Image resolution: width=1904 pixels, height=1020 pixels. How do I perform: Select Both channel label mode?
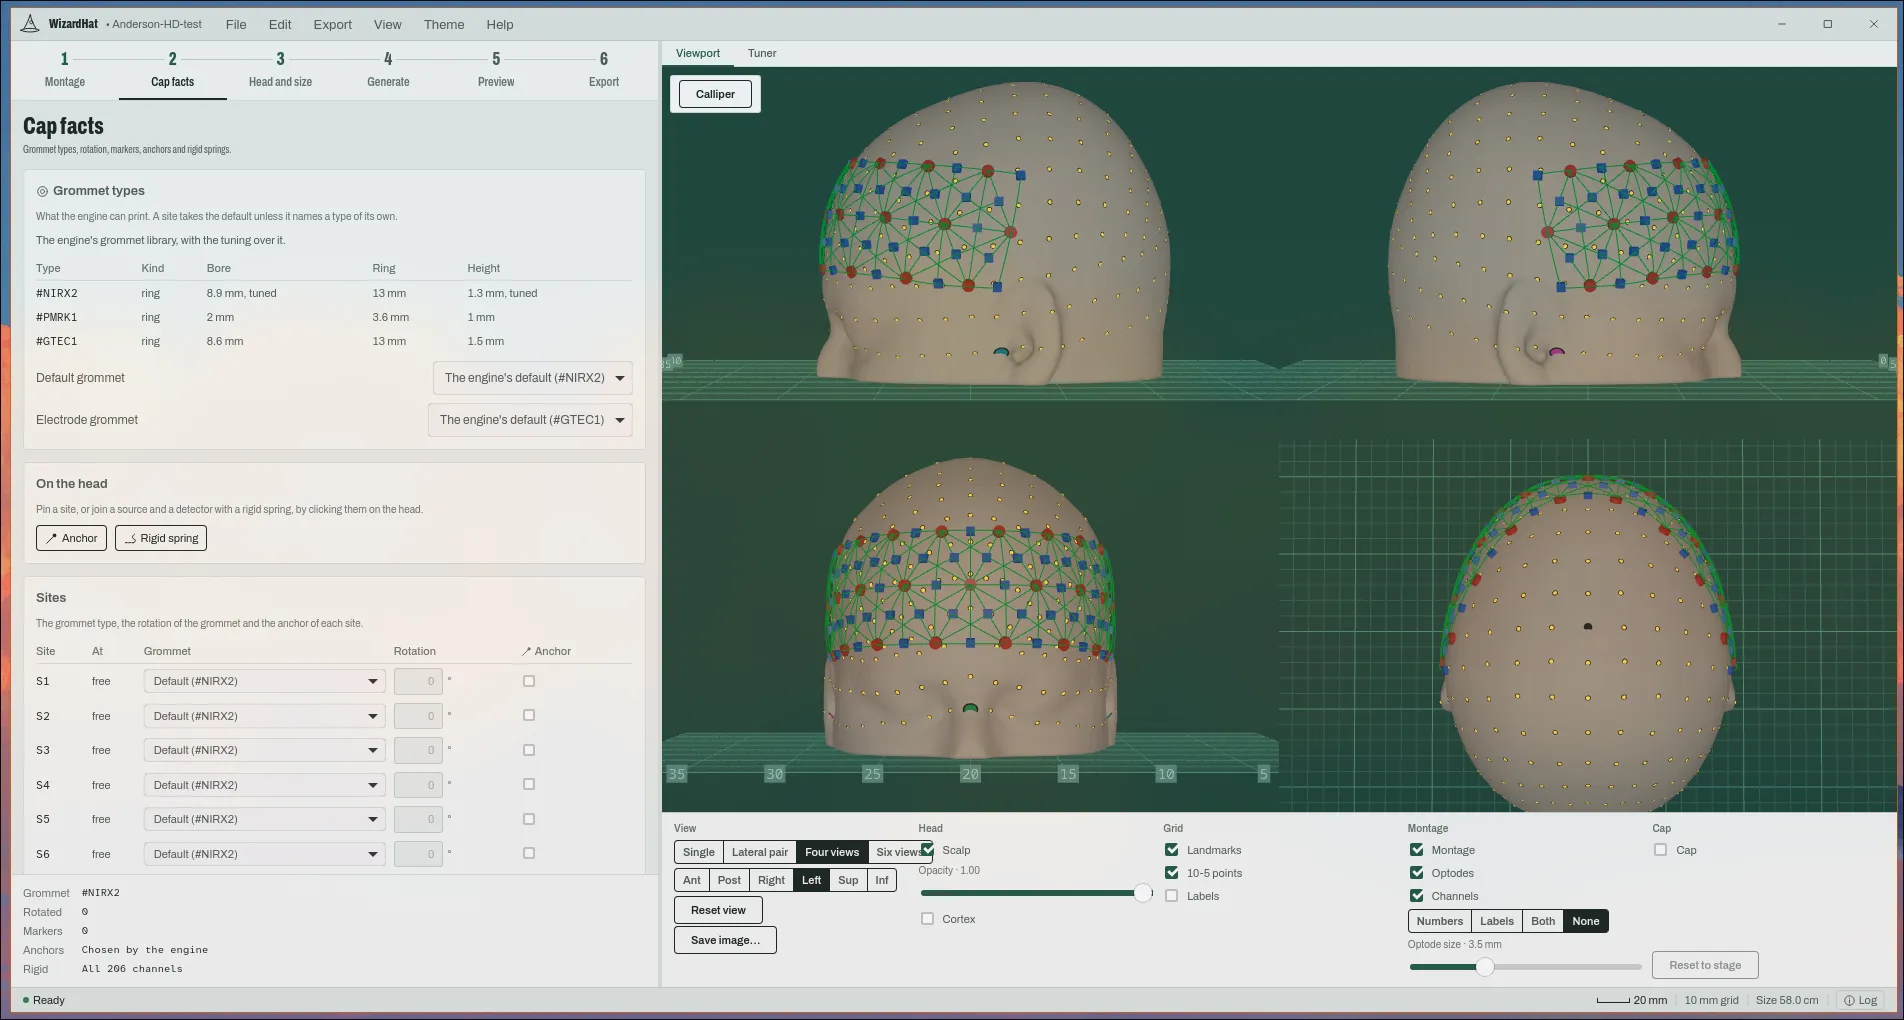coord(1543,921)
